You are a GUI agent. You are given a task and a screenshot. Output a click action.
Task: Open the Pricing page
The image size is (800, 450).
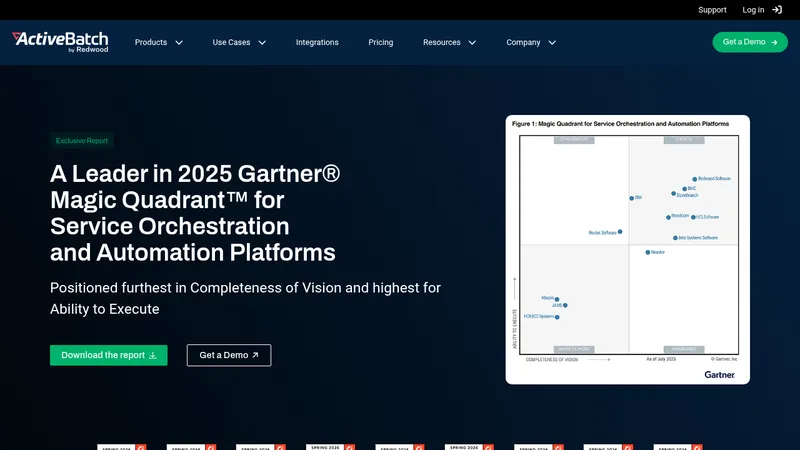click(381, 42)
